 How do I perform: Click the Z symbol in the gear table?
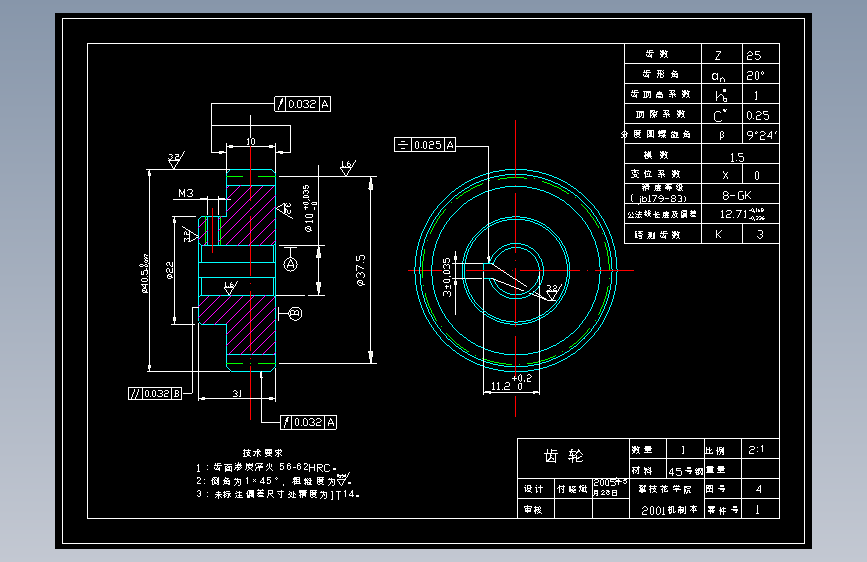(718, 55)
